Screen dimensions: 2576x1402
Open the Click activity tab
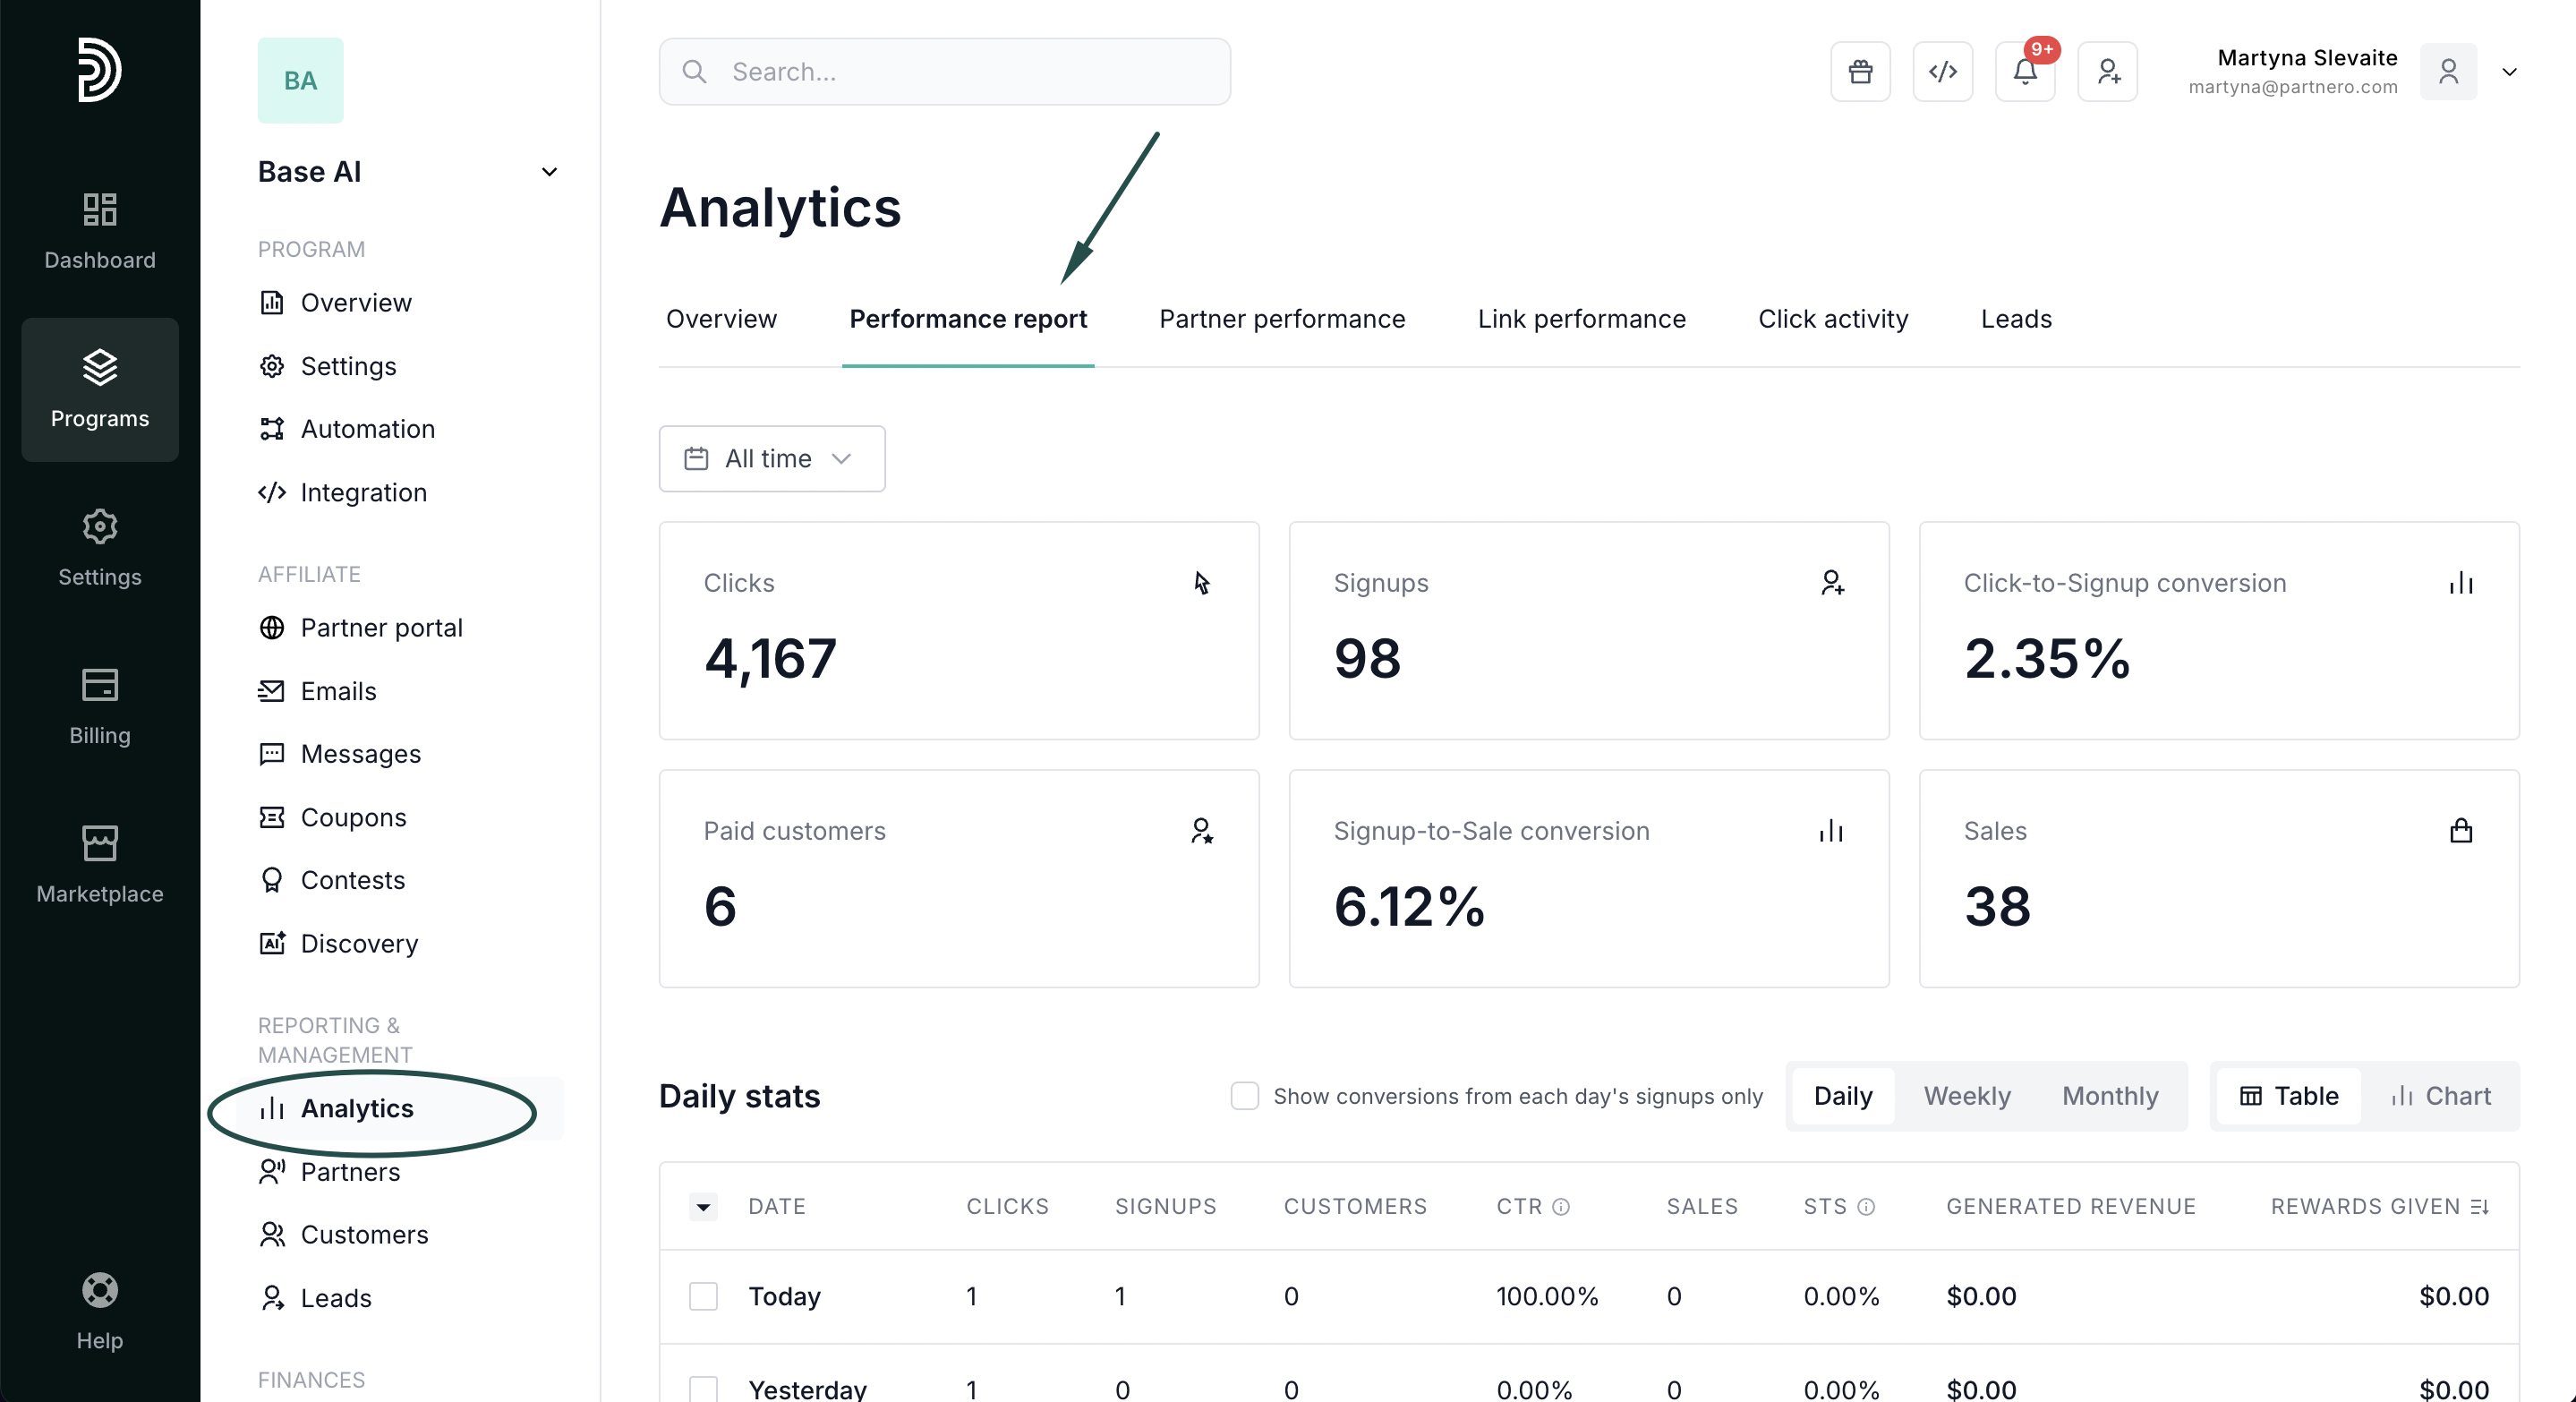(x=1833, y=319)
